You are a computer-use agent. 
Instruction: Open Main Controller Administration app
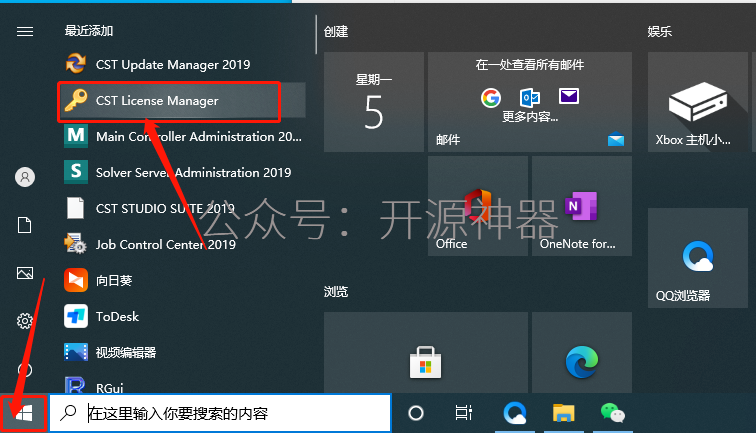[x=181, y=136]
